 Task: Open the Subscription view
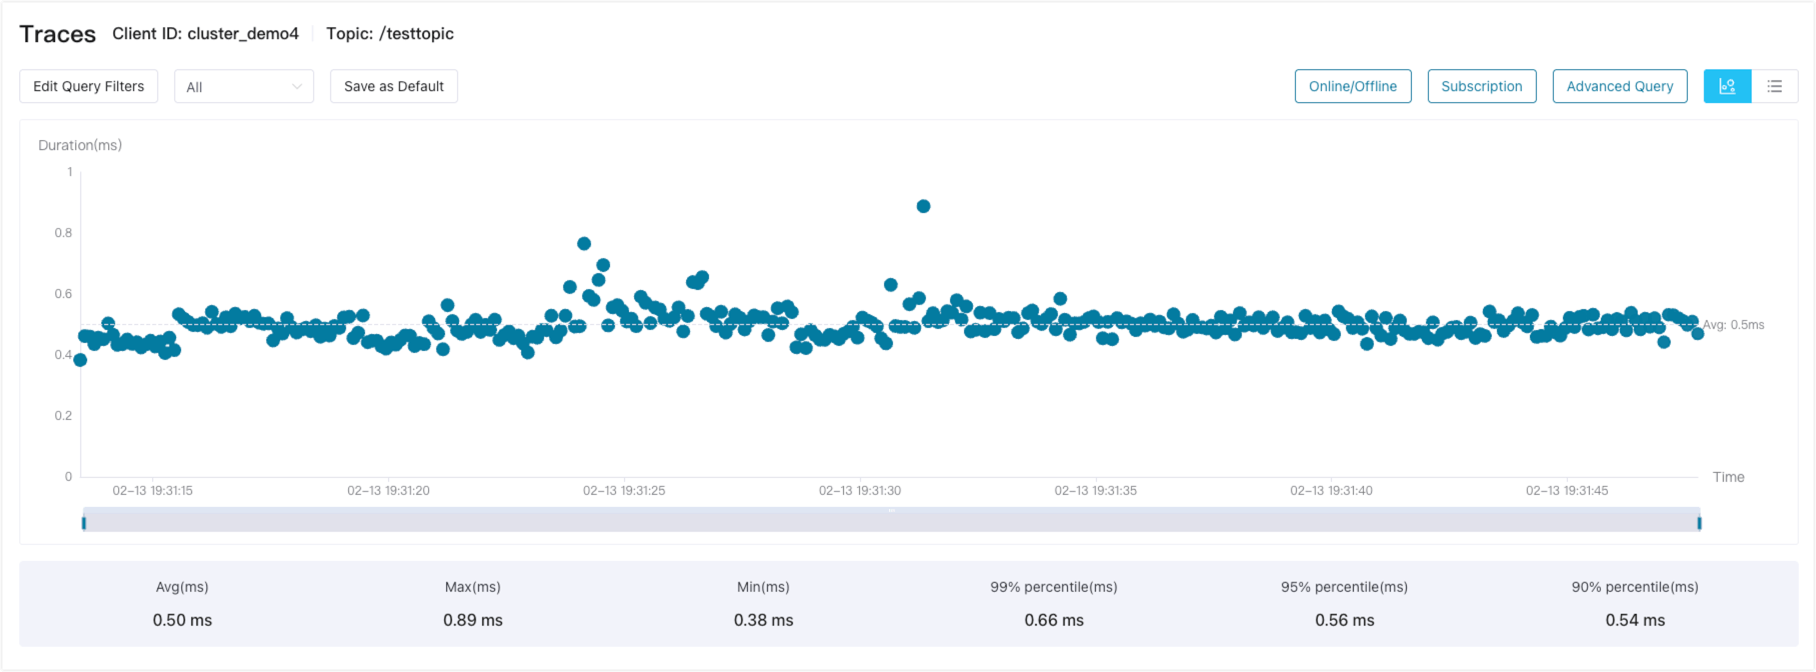pos(1482,86)
